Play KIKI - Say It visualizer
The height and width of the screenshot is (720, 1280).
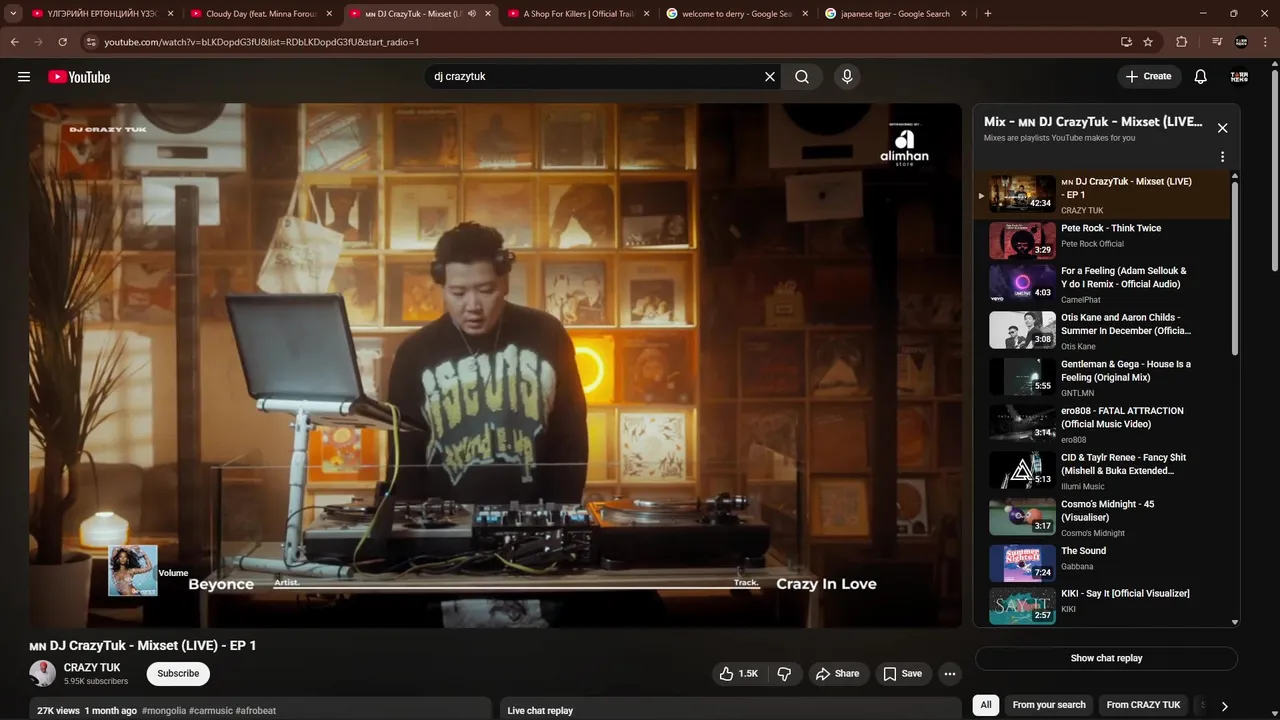[x=1102, y=606]
